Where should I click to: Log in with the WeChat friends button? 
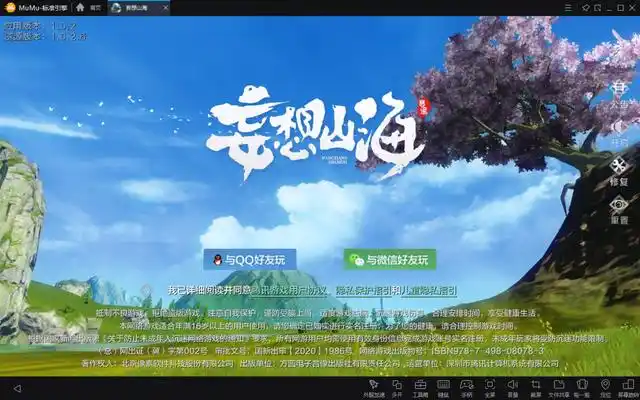click(x=390, y=260)
